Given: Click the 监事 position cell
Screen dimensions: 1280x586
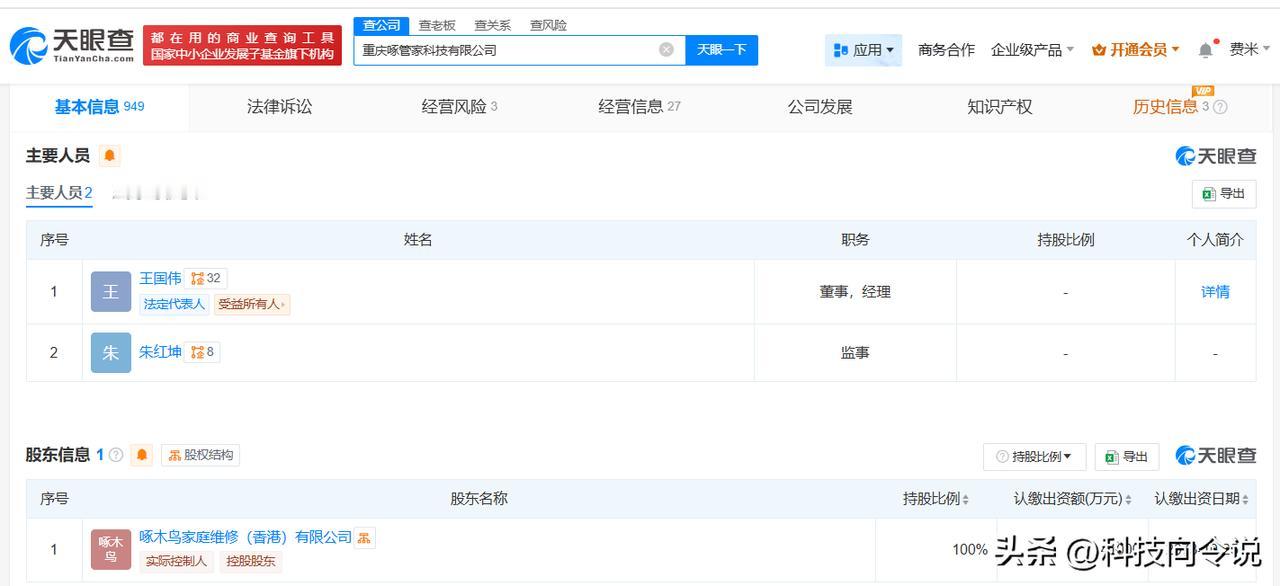Looking at the screenshot, I should point(855,353).
